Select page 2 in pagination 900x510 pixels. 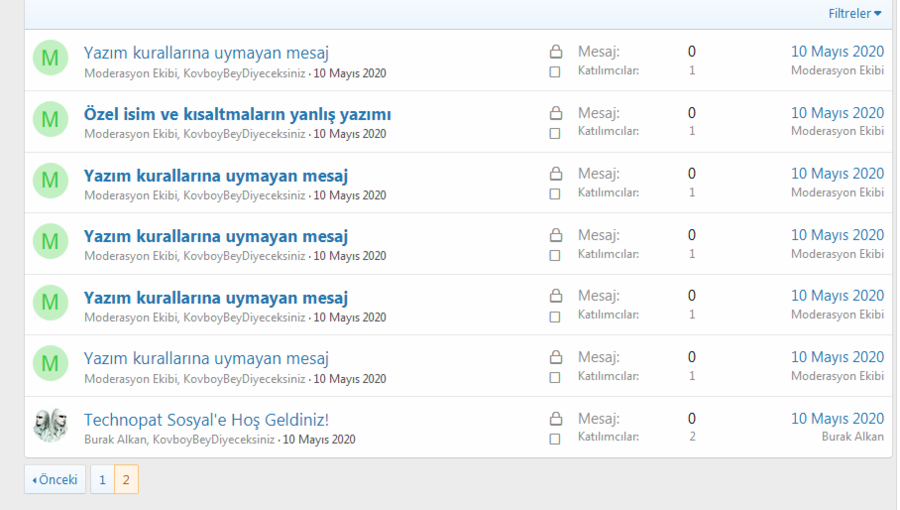(126, 480)
